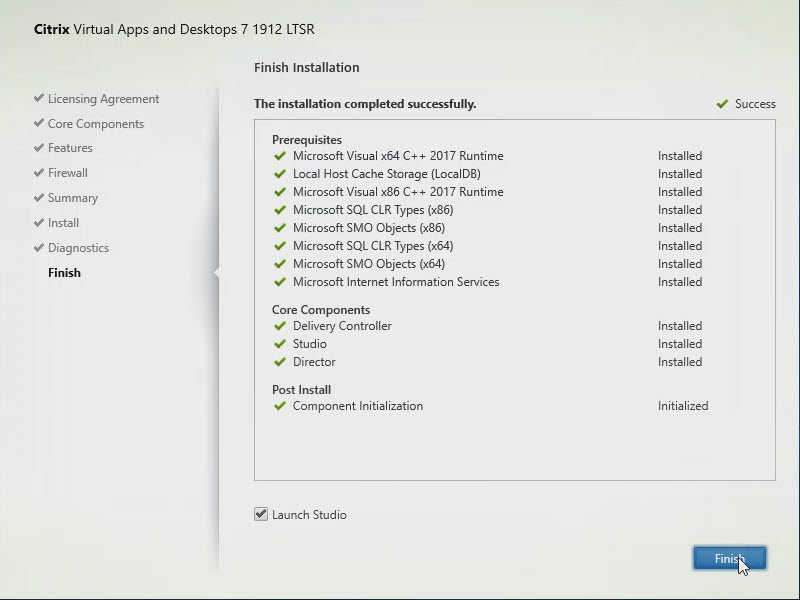The width and height of the screenshot is (800, 600).
Task: Select the Summary step
Action: coord(72,198)
